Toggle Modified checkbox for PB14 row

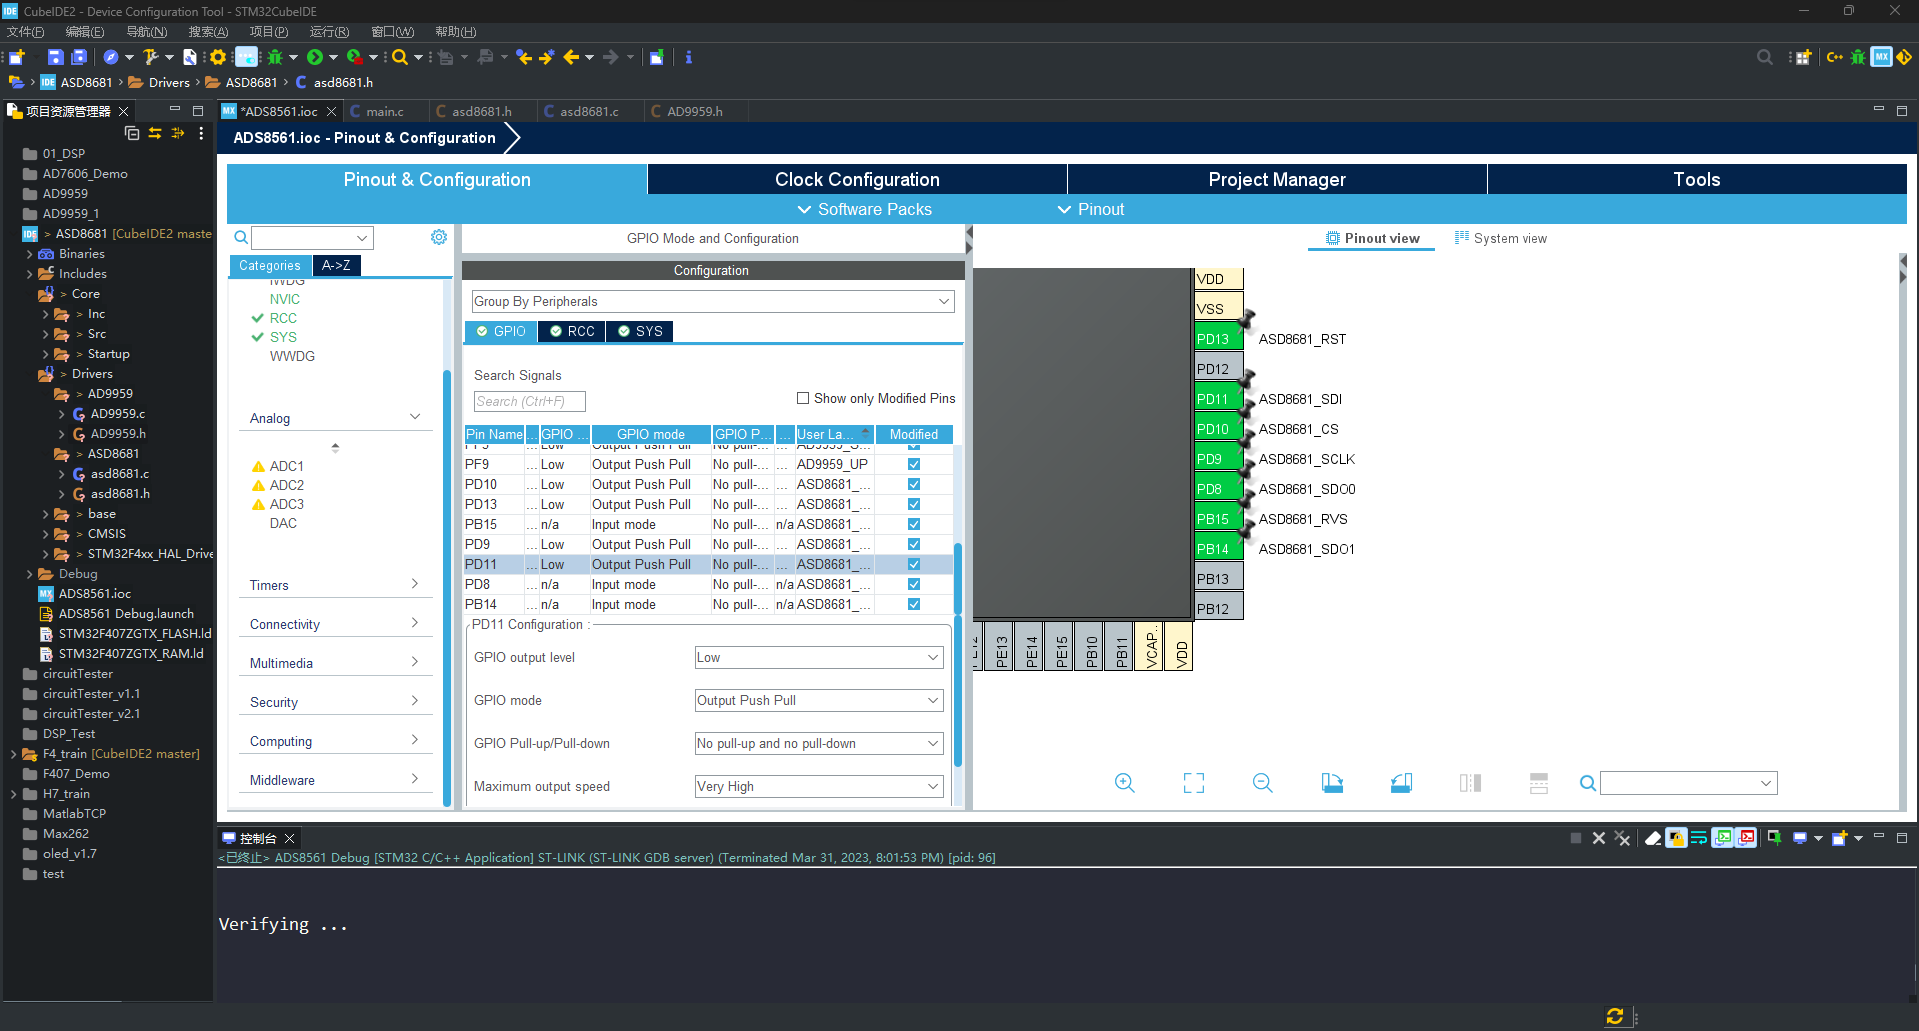914,604
